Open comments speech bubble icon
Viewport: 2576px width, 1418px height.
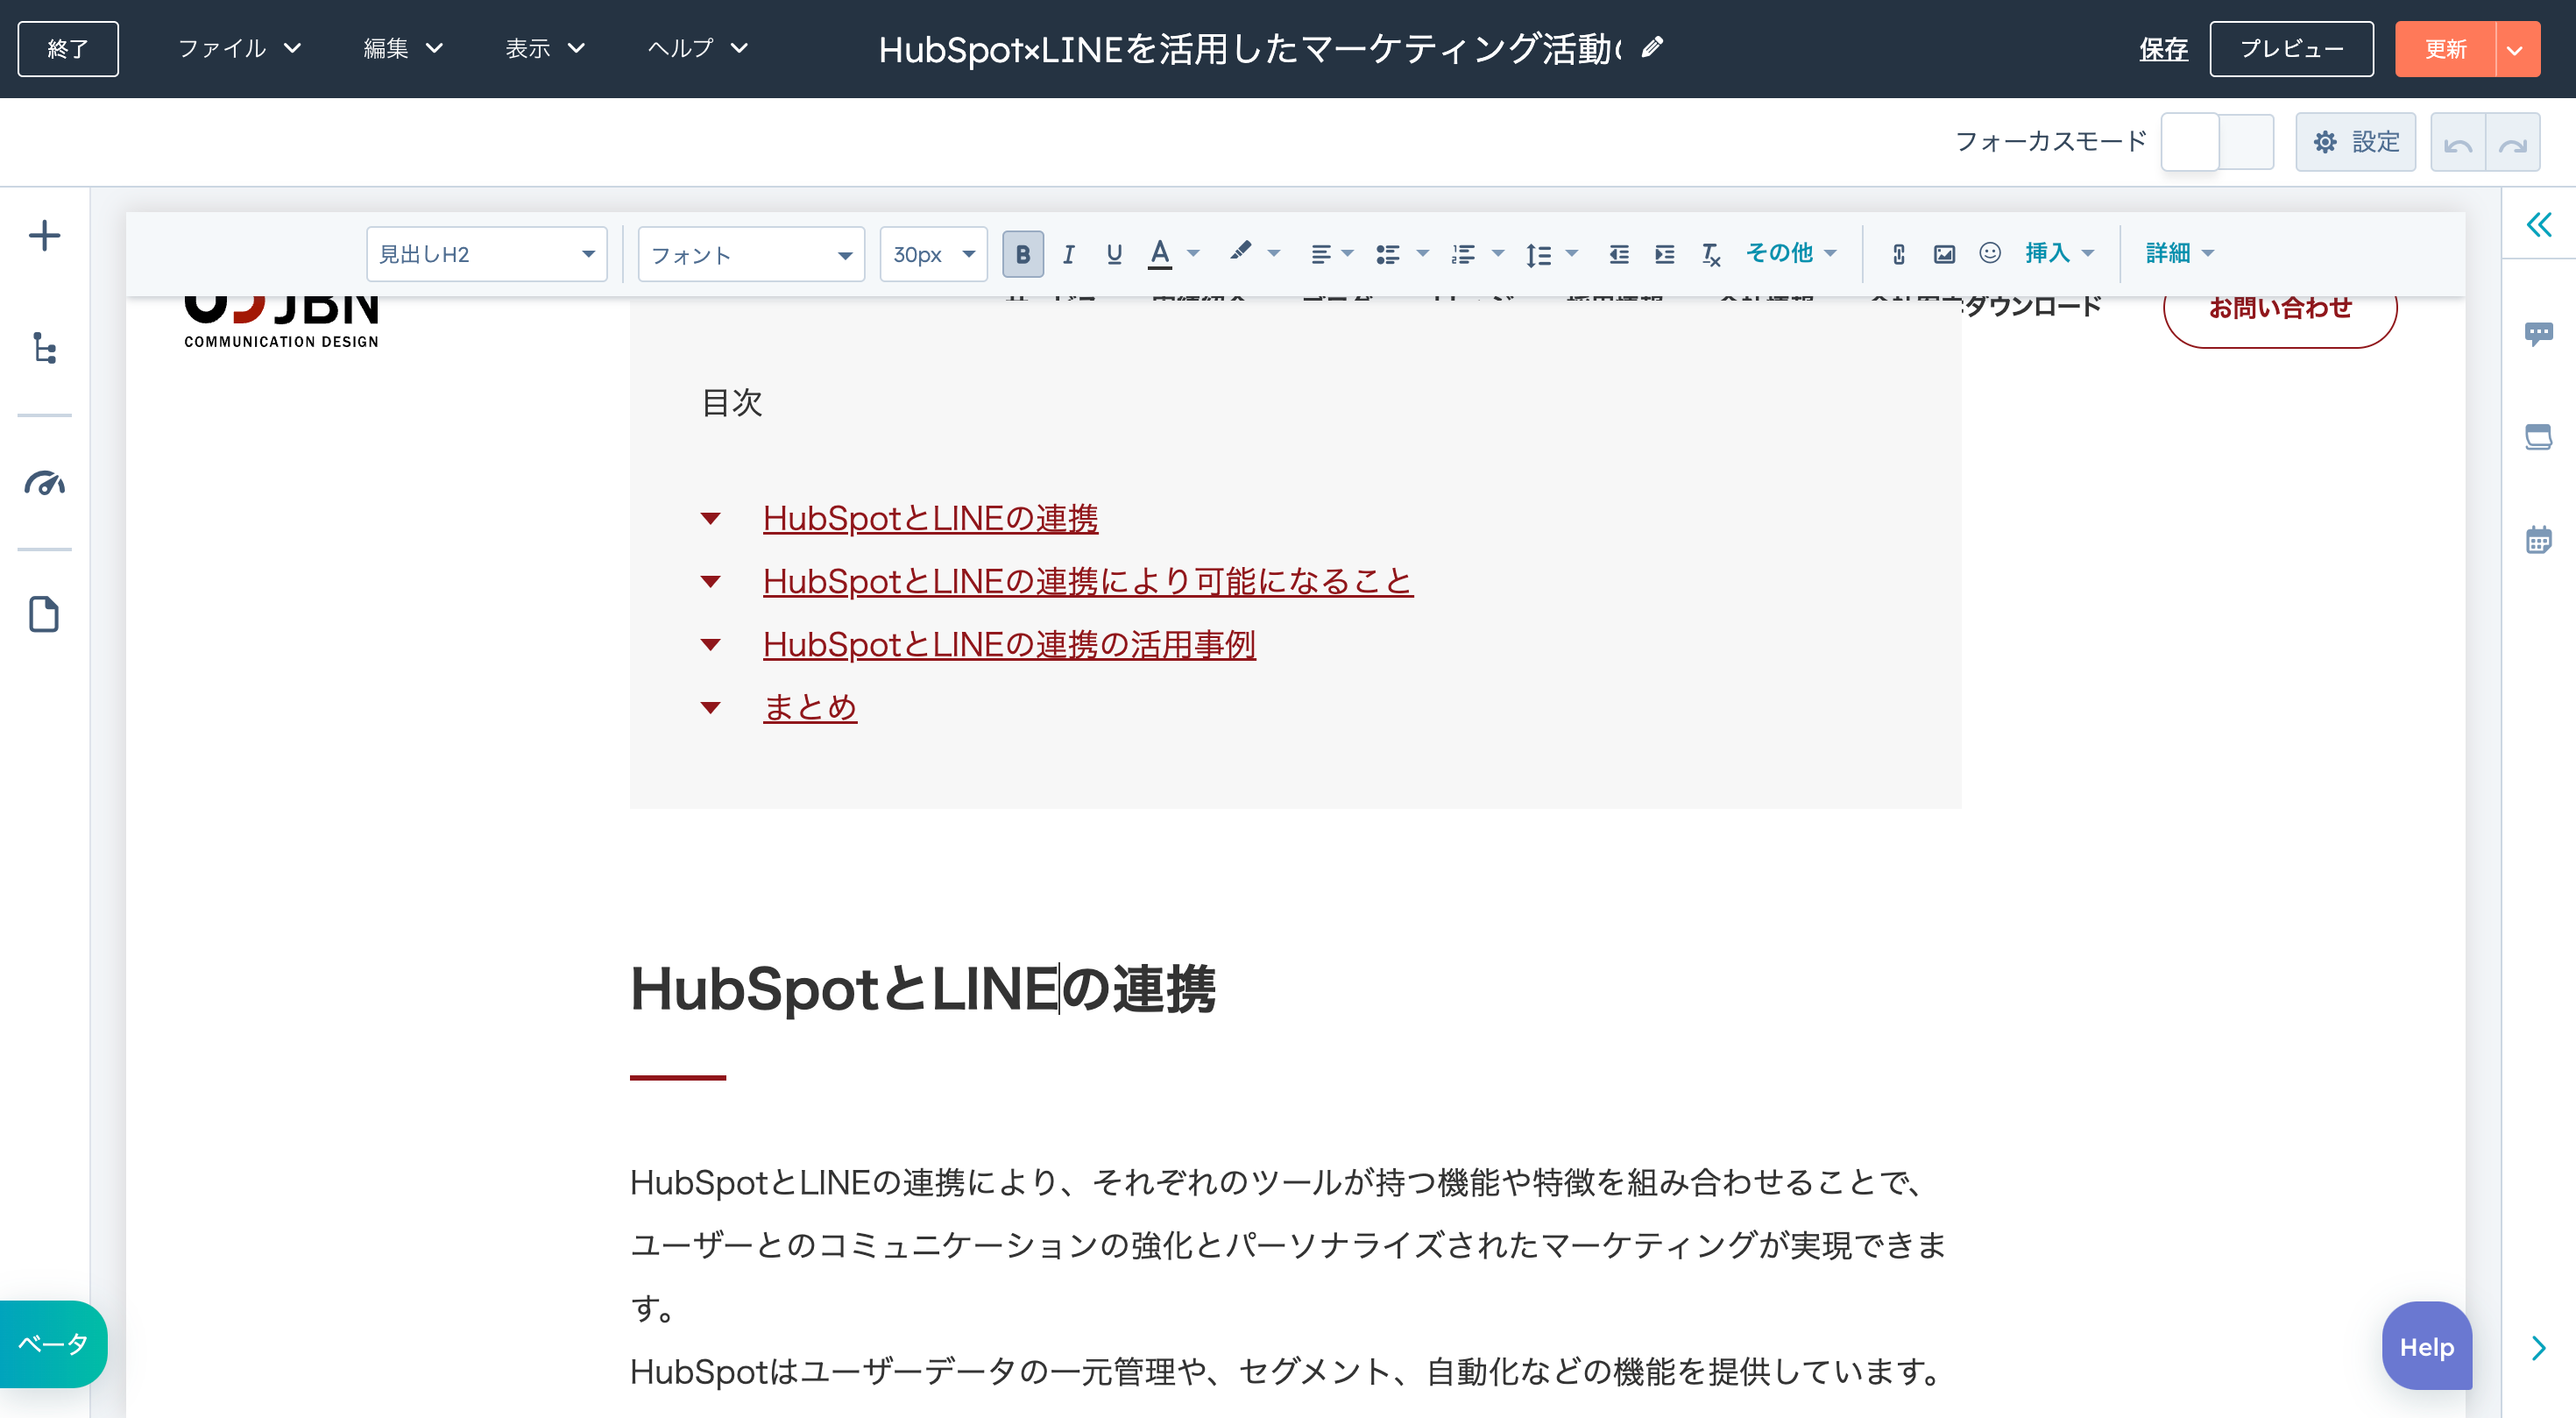2538,333
